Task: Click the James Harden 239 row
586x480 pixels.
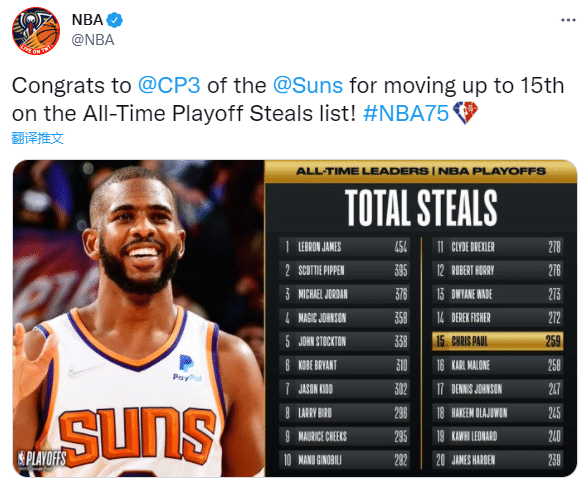Action: 497,459
